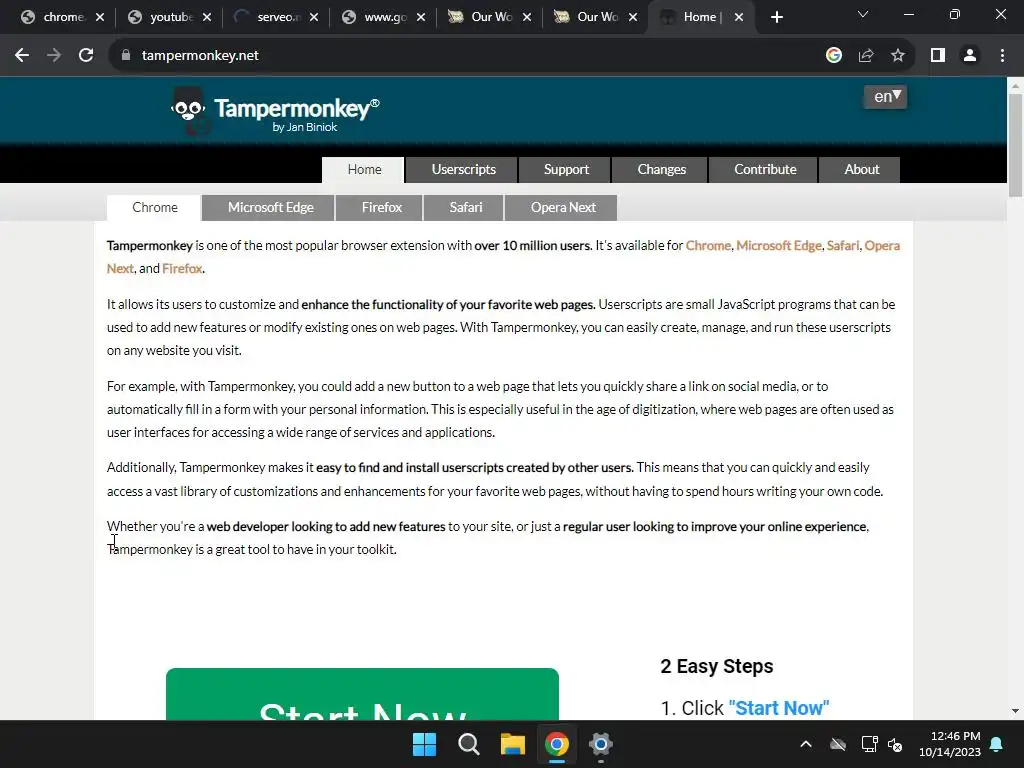Open the notification bell icon

click(997, 744)
